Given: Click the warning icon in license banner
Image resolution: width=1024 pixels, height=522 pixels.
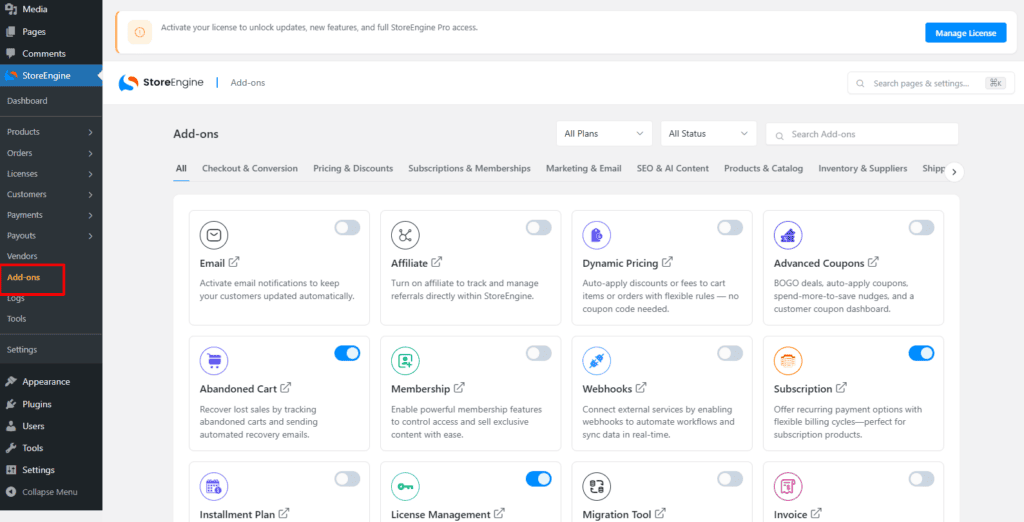Looking at the screenshot, I should (x=140, y=32).
